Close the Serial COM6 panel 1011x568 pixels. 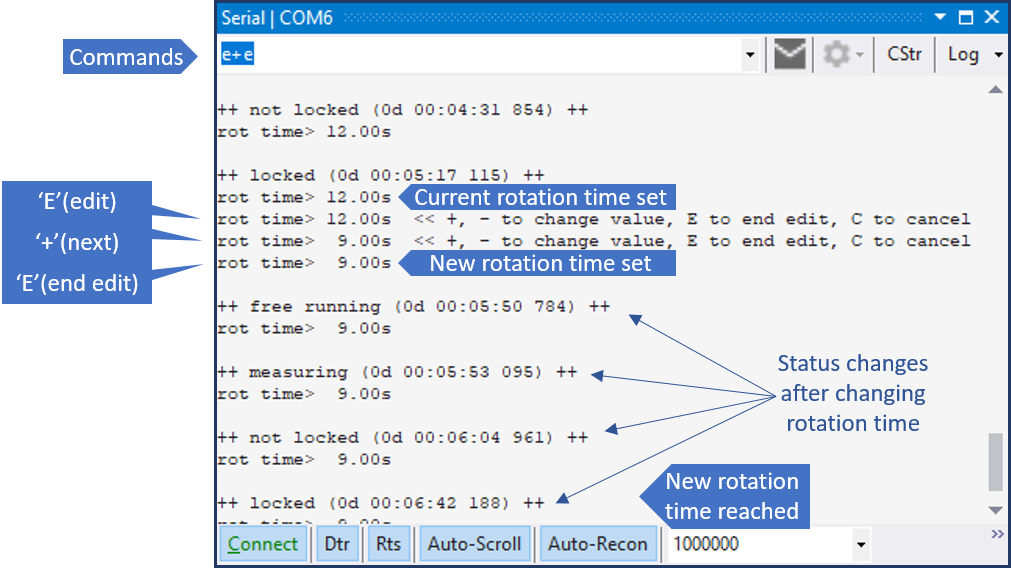tap(992, 17)
